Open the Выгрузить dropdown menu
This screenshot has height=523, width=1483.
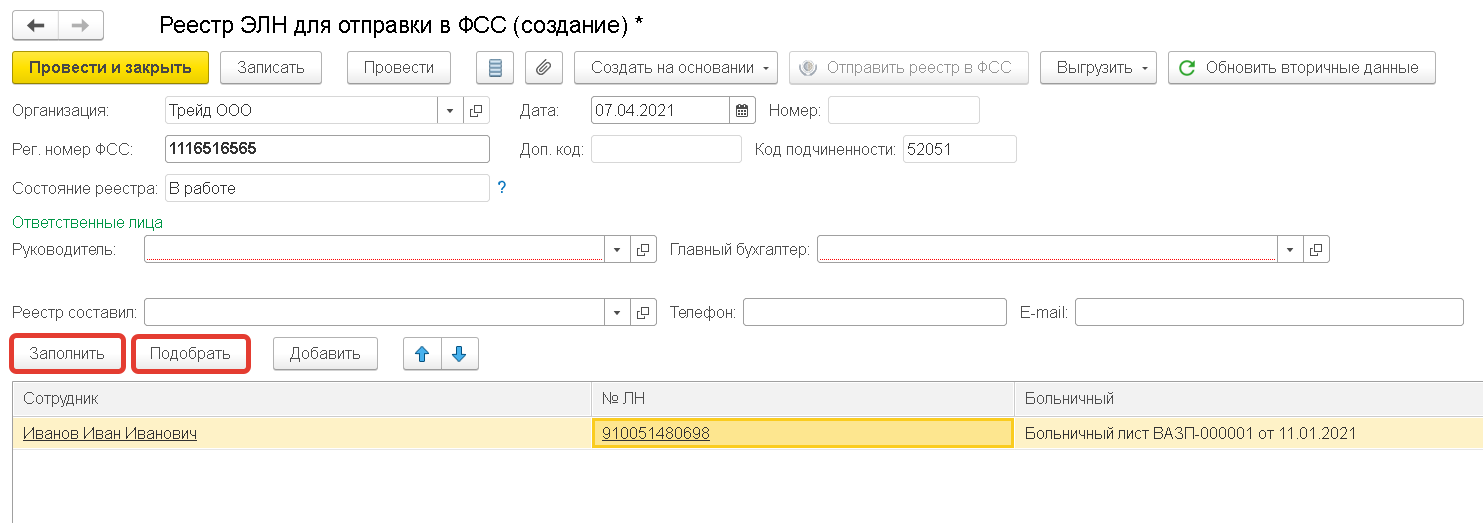[1098, 68]
